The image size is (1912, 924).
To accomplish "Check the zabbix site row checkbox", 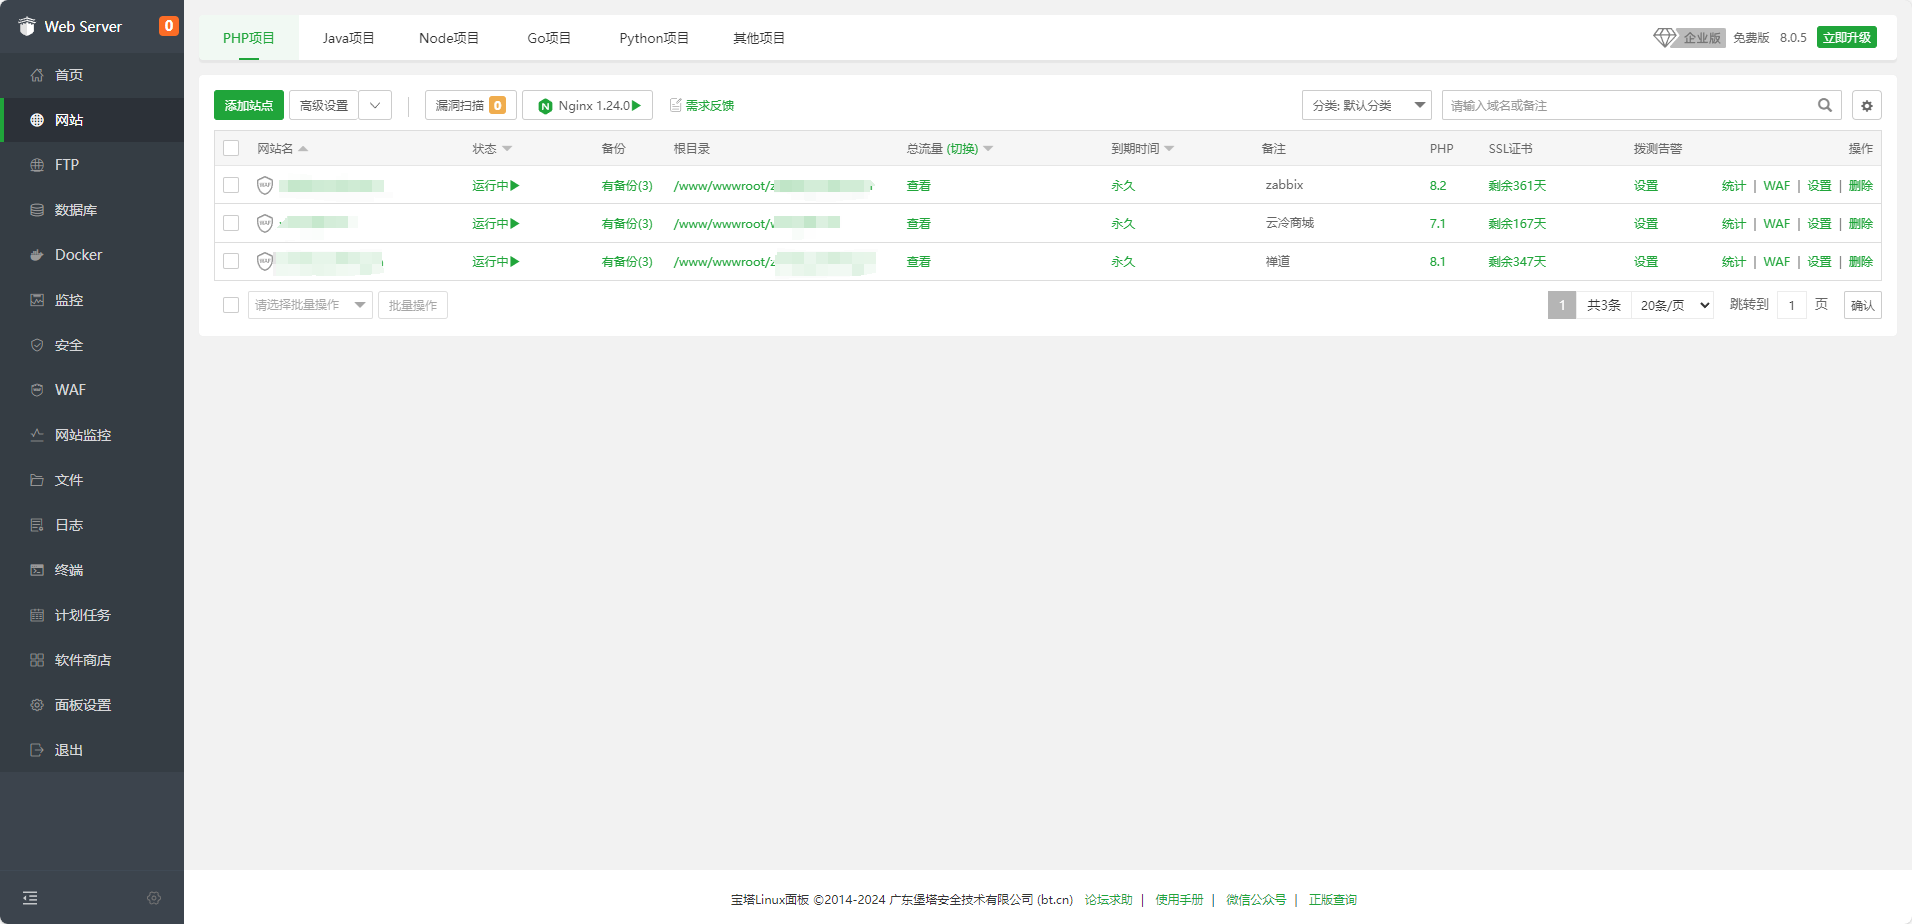I will (x=231, y=185).
